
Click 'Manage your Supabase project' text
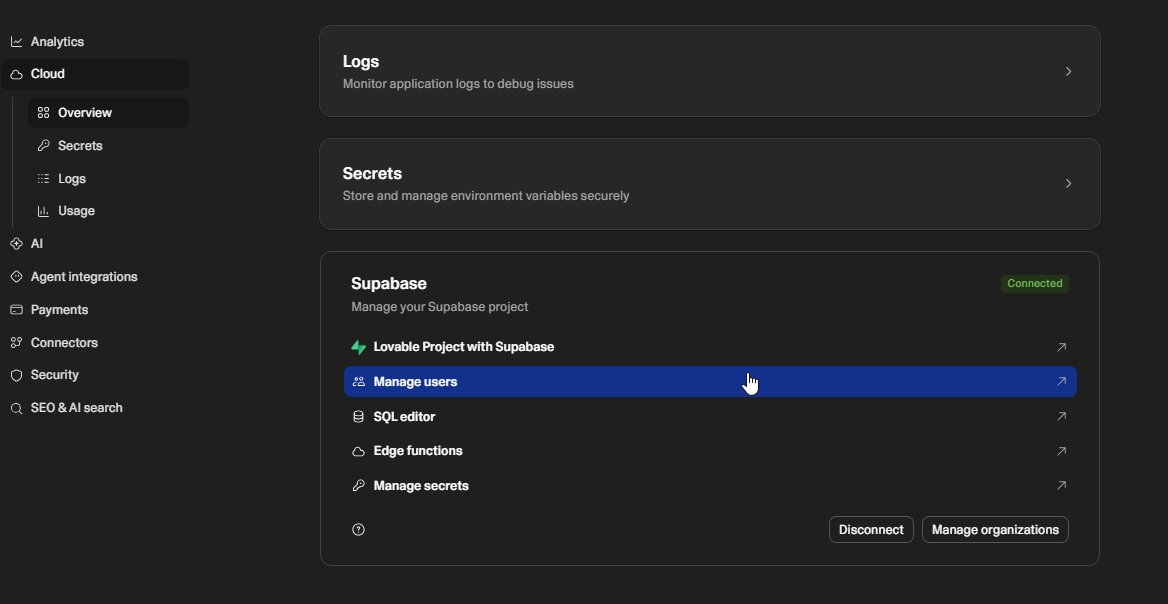(439, 307)
